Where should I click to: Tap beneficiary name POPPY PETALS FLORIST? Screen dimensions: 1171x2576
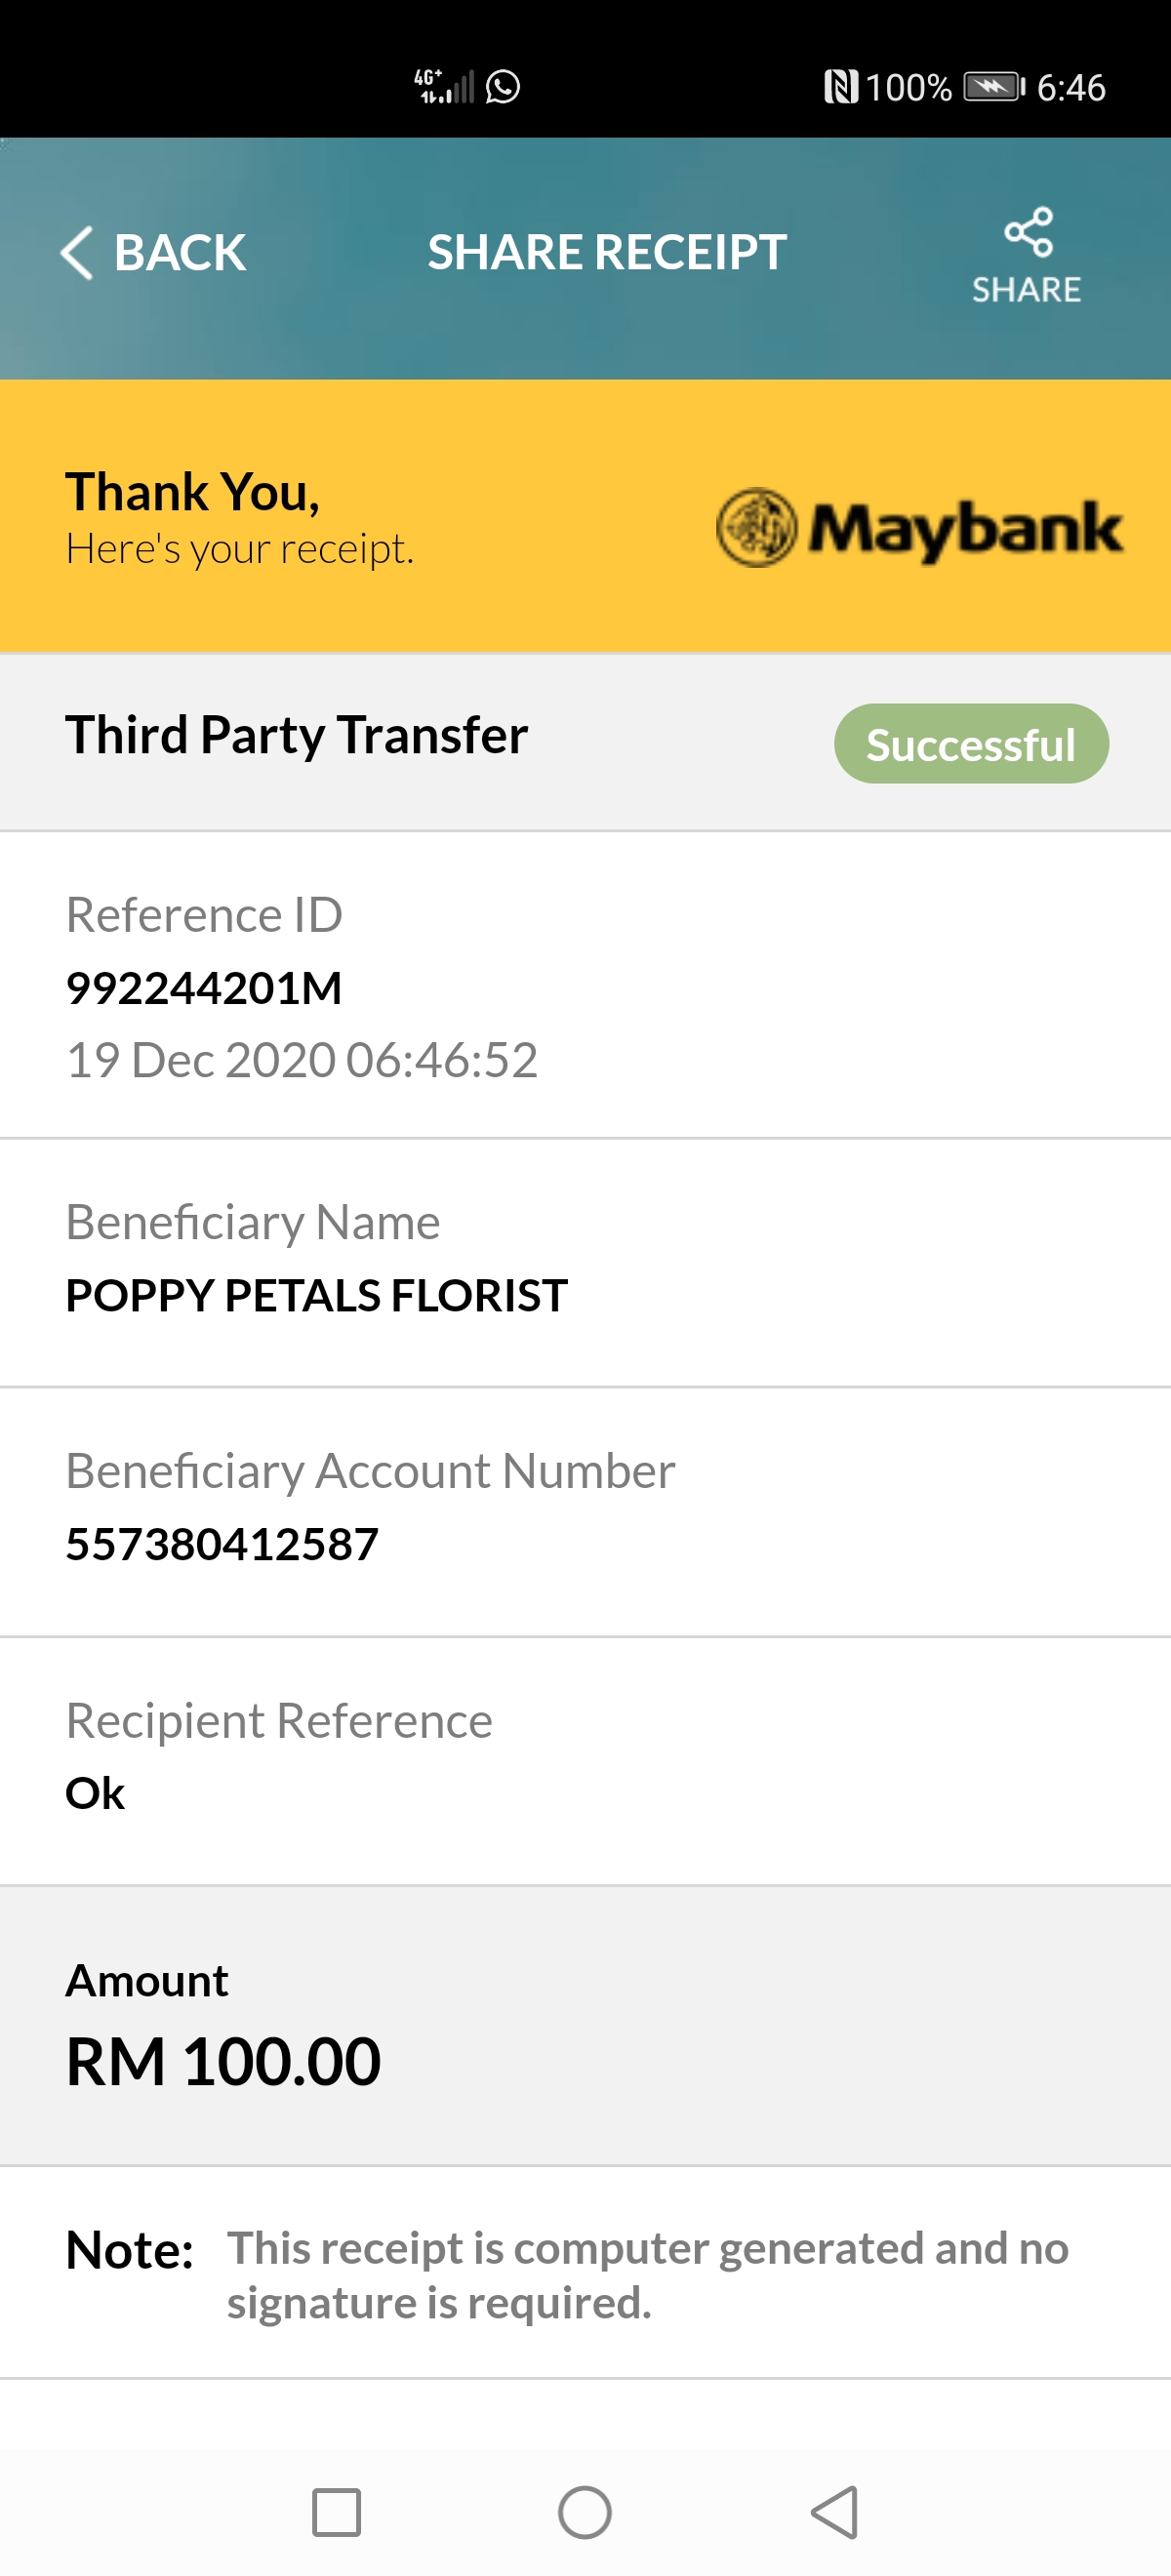click(317, 1295)
